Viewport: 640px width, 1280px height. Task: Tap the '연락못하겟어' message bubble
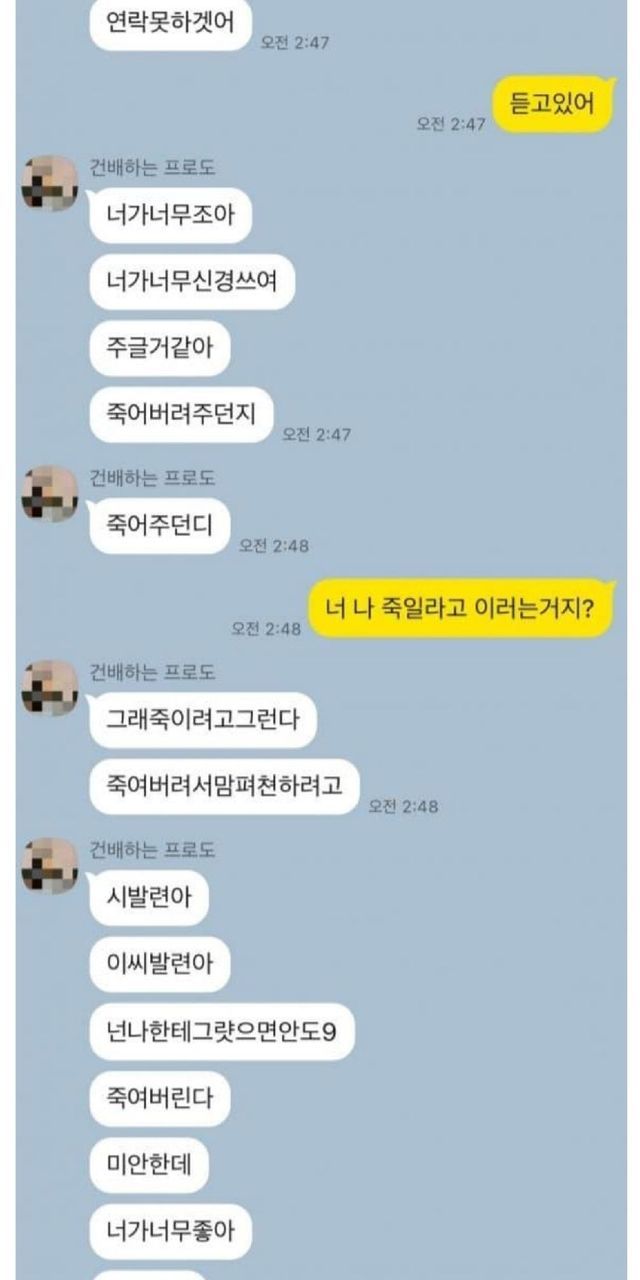pyautogui.click(x=170, y=21)
